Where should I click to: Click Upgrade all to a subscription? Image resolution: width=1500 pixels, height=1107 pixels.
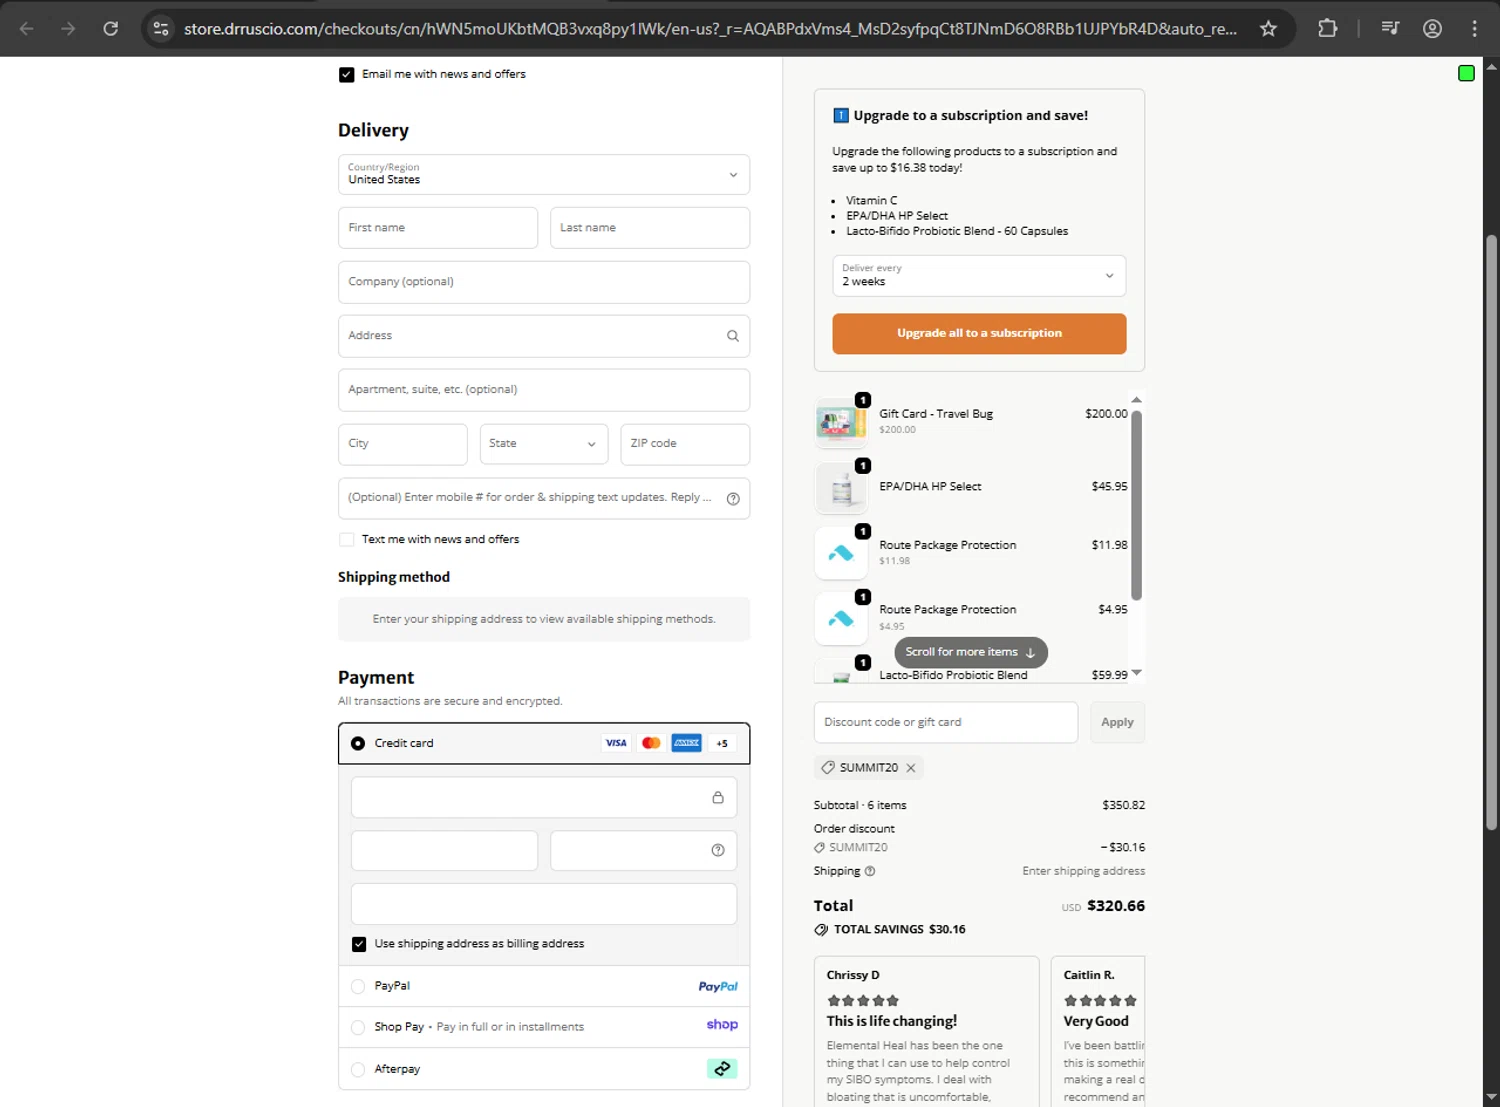[x=979, y=334]
